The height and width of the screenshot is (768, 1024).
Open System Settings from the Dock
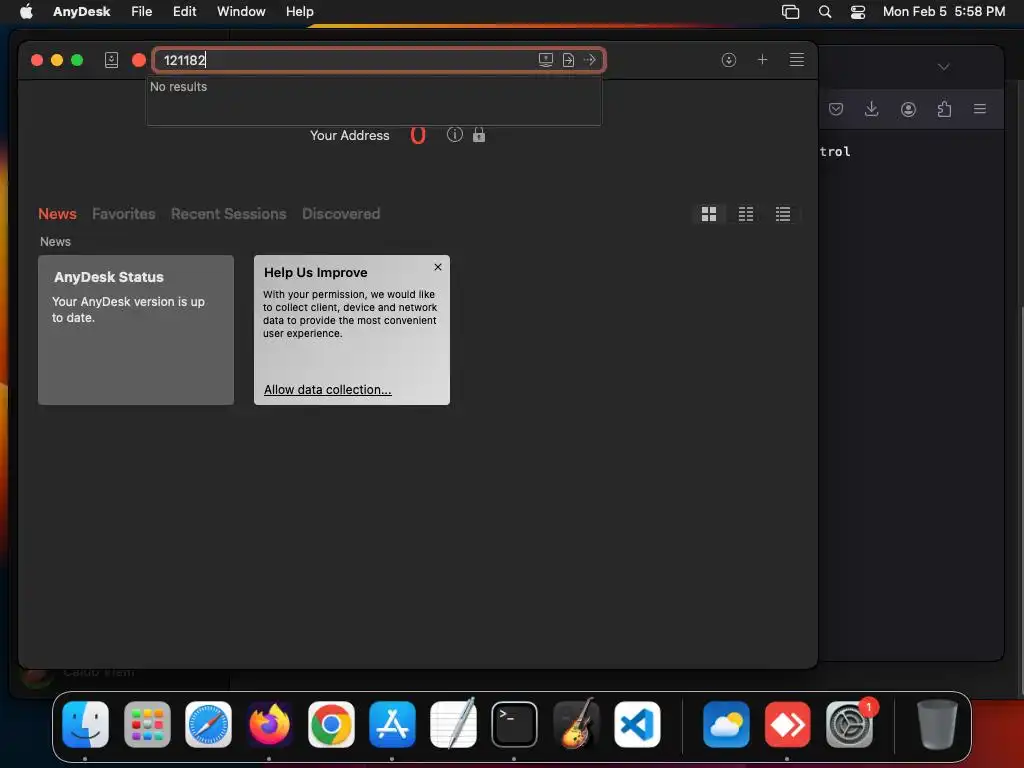tap(849, 724)
